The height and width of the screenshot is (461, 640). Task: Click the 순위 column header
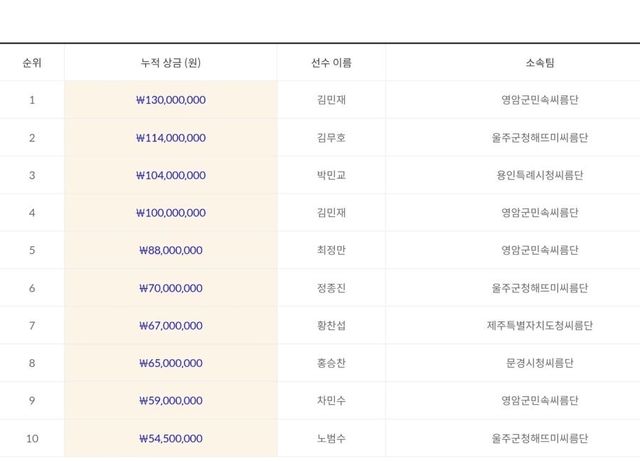pos(32,63)
